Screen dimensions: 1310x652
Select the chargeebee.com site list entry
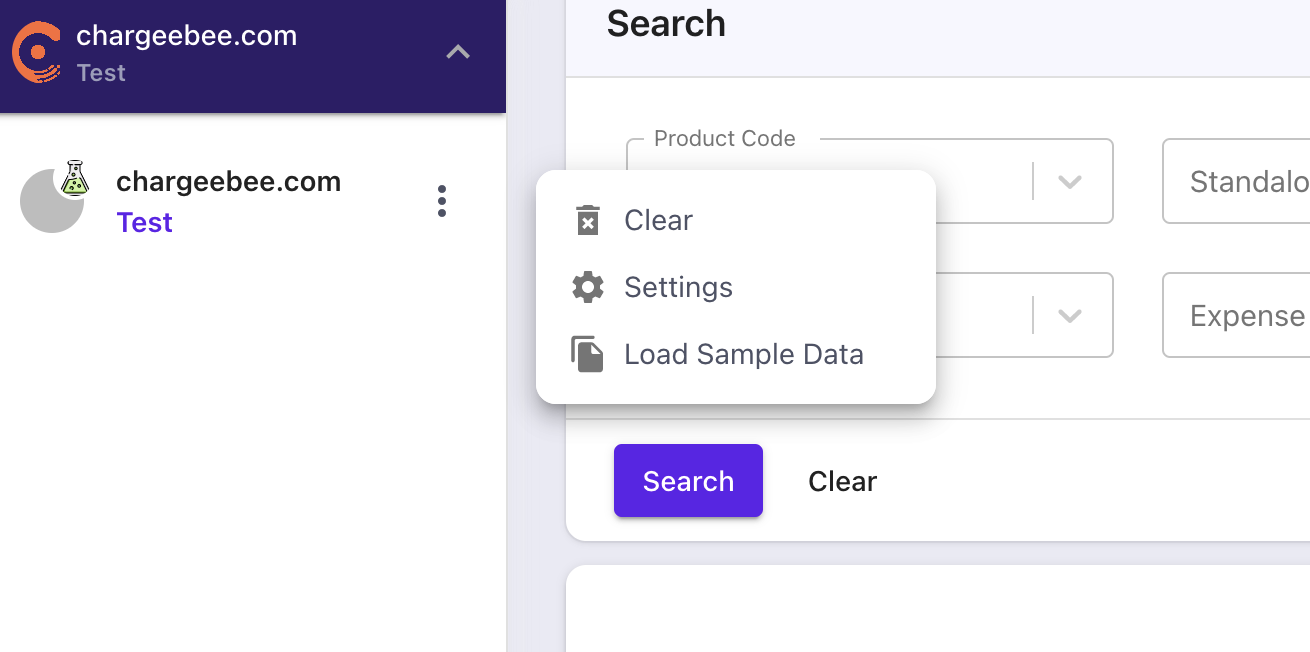228,182
